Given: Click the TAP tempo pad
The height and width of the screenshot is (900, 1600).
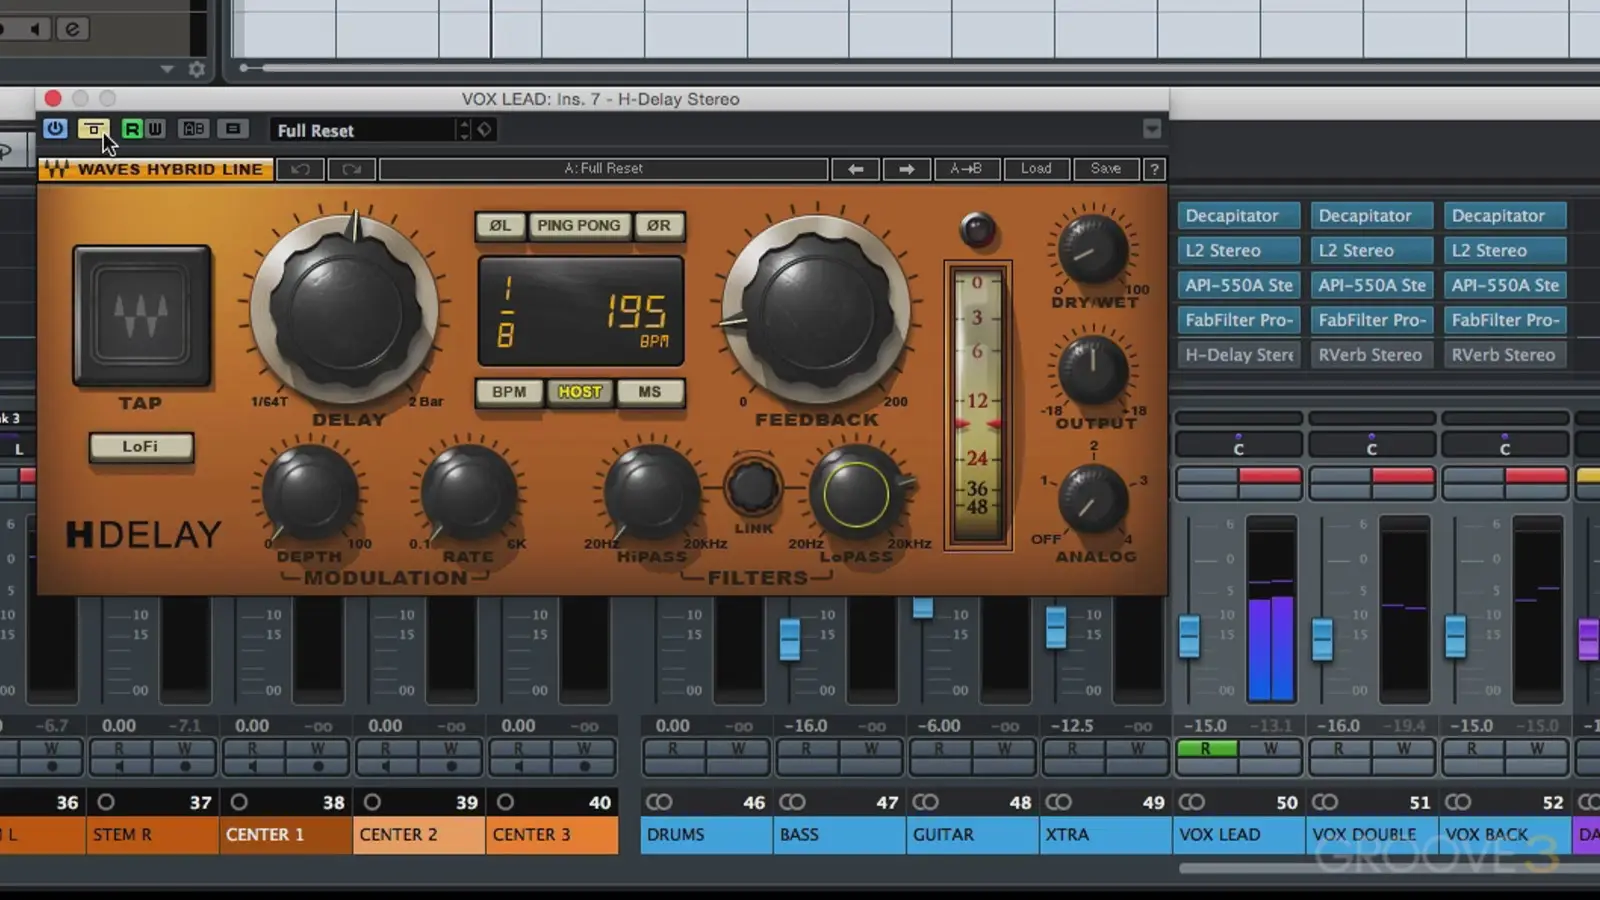Looking at the screenshot, I should pyautogui.click(x=142, y=315).
